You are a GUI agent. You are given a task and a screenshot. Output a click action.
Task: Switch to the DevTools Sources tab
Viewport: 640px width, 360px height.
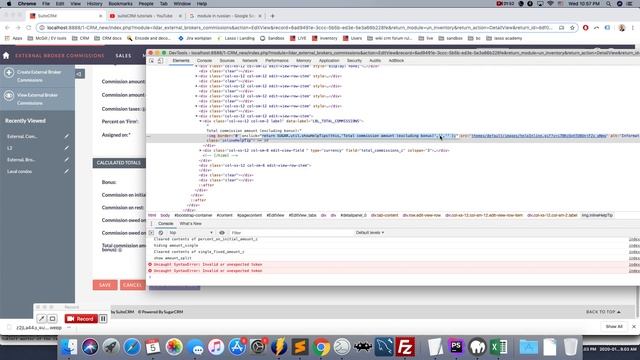click(227, 60)
